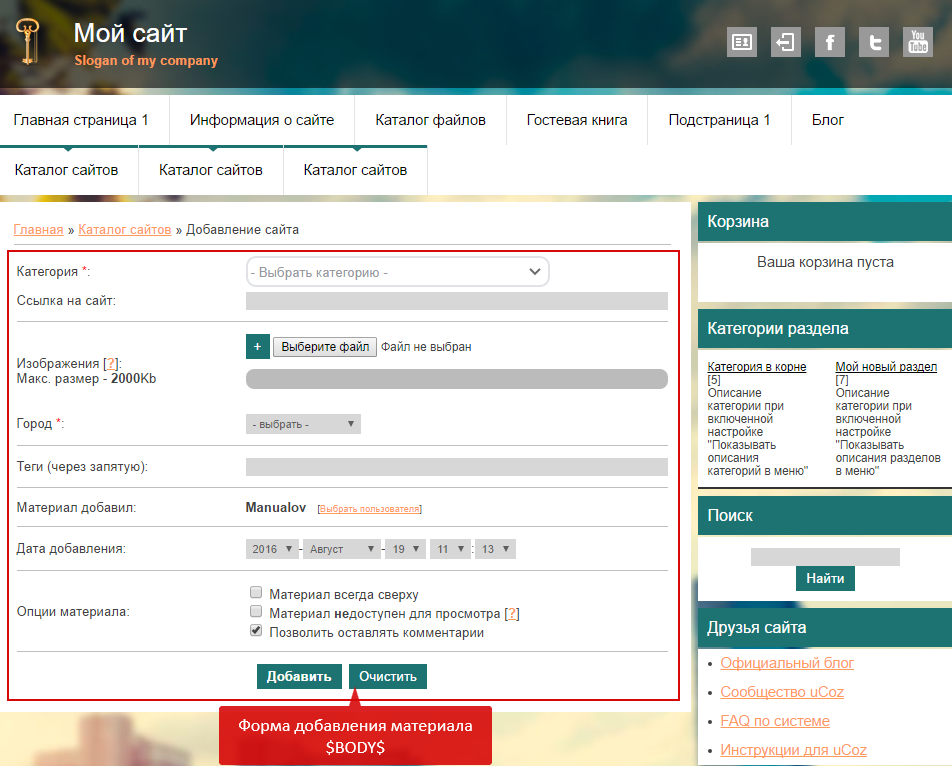Click the images help question mark
This screenshot has width=952, height=766.
point(113,363)
